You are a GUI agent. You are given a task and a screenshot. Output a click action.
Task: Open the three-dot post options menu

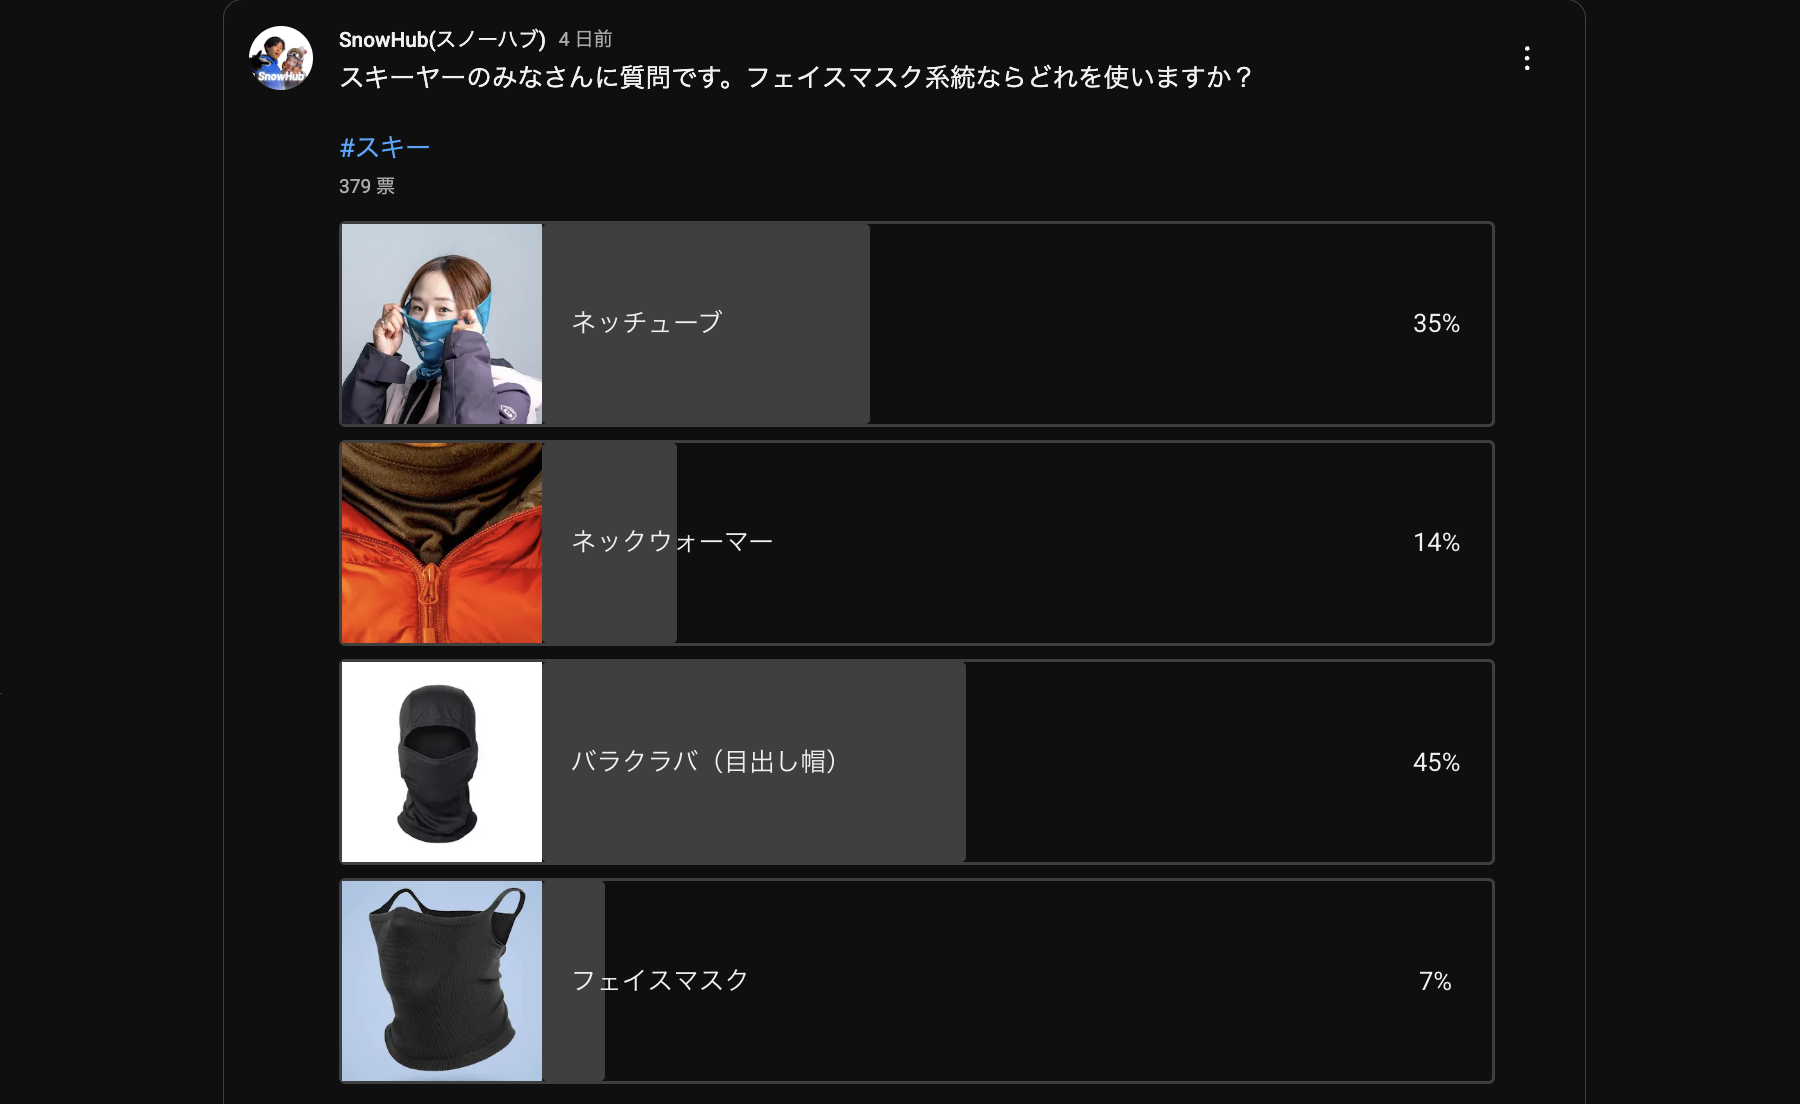1526,58
